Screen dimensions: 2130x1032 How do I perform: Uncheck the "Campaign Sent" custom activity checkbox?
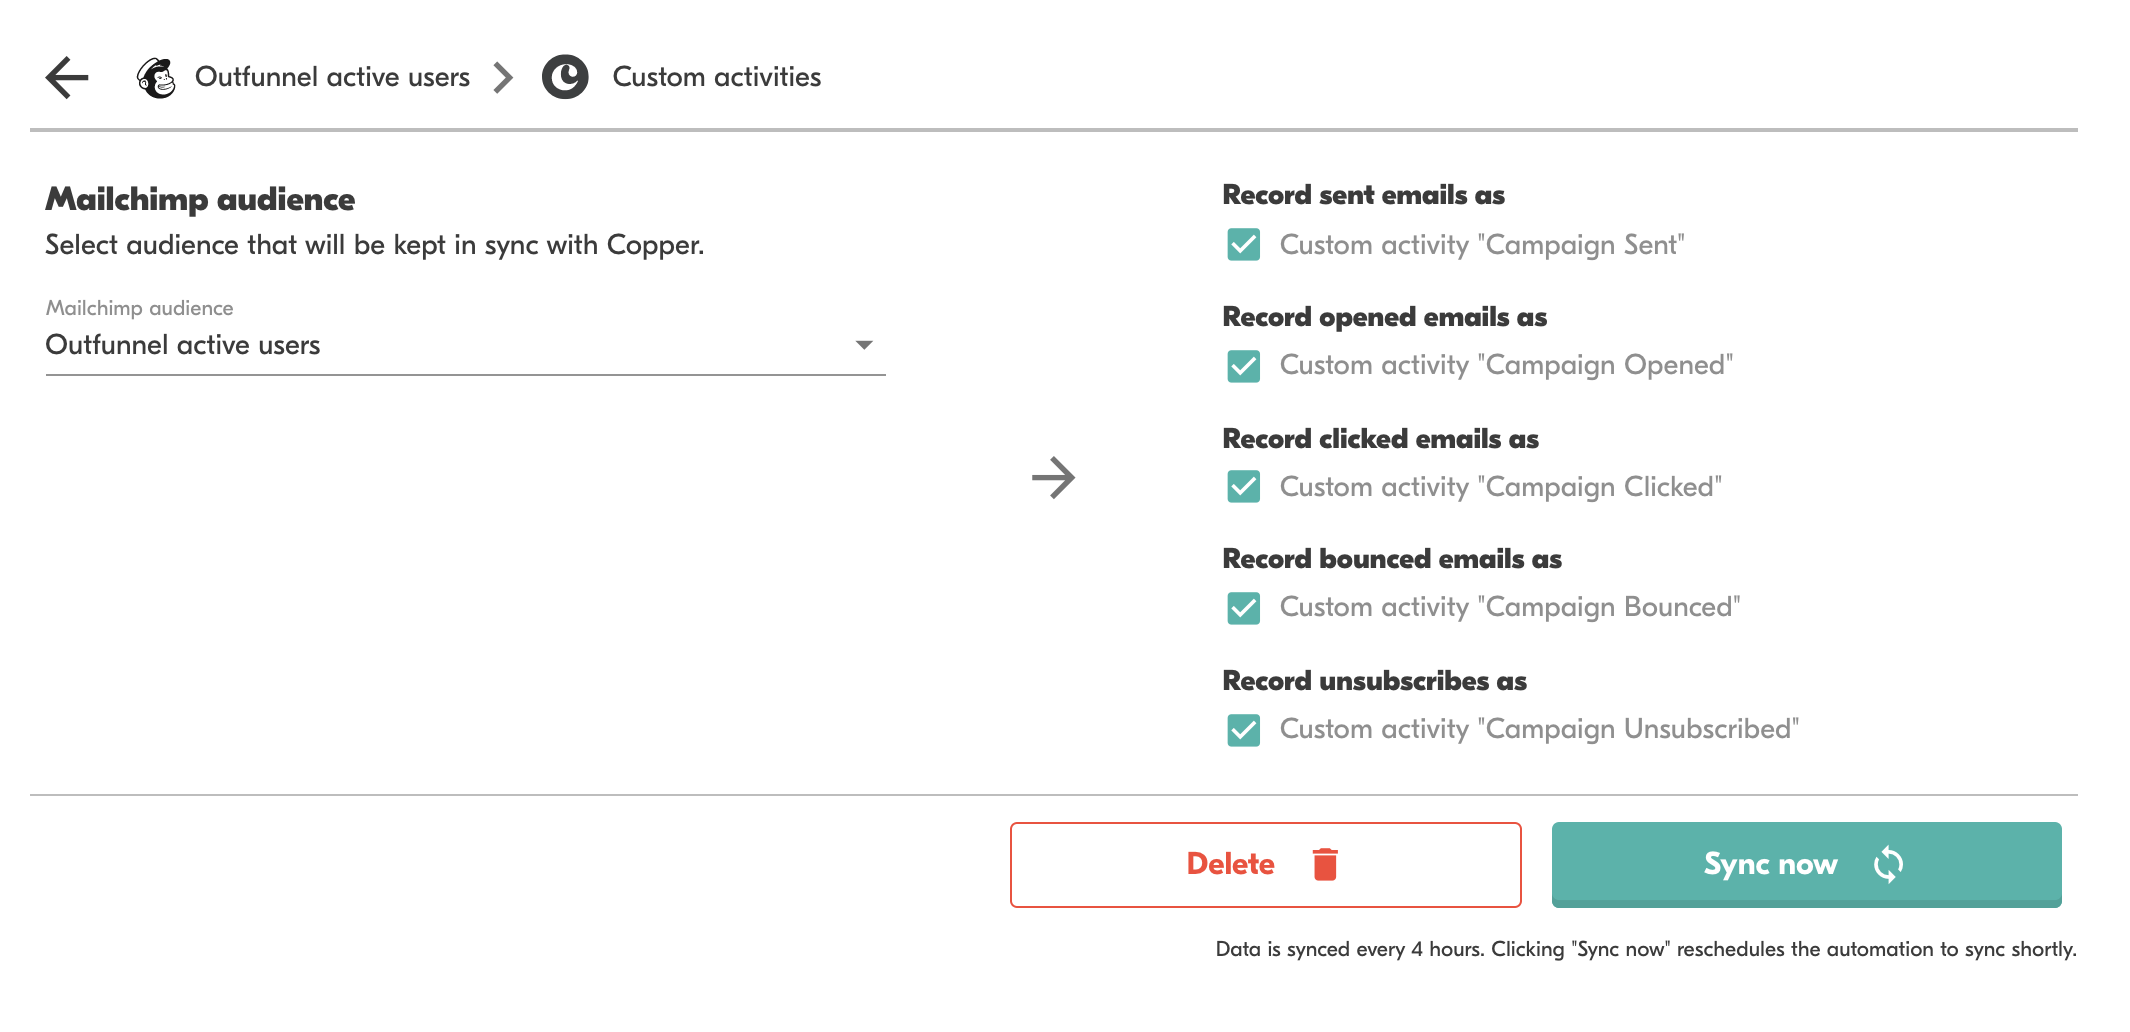click(x=1243, y=245)
